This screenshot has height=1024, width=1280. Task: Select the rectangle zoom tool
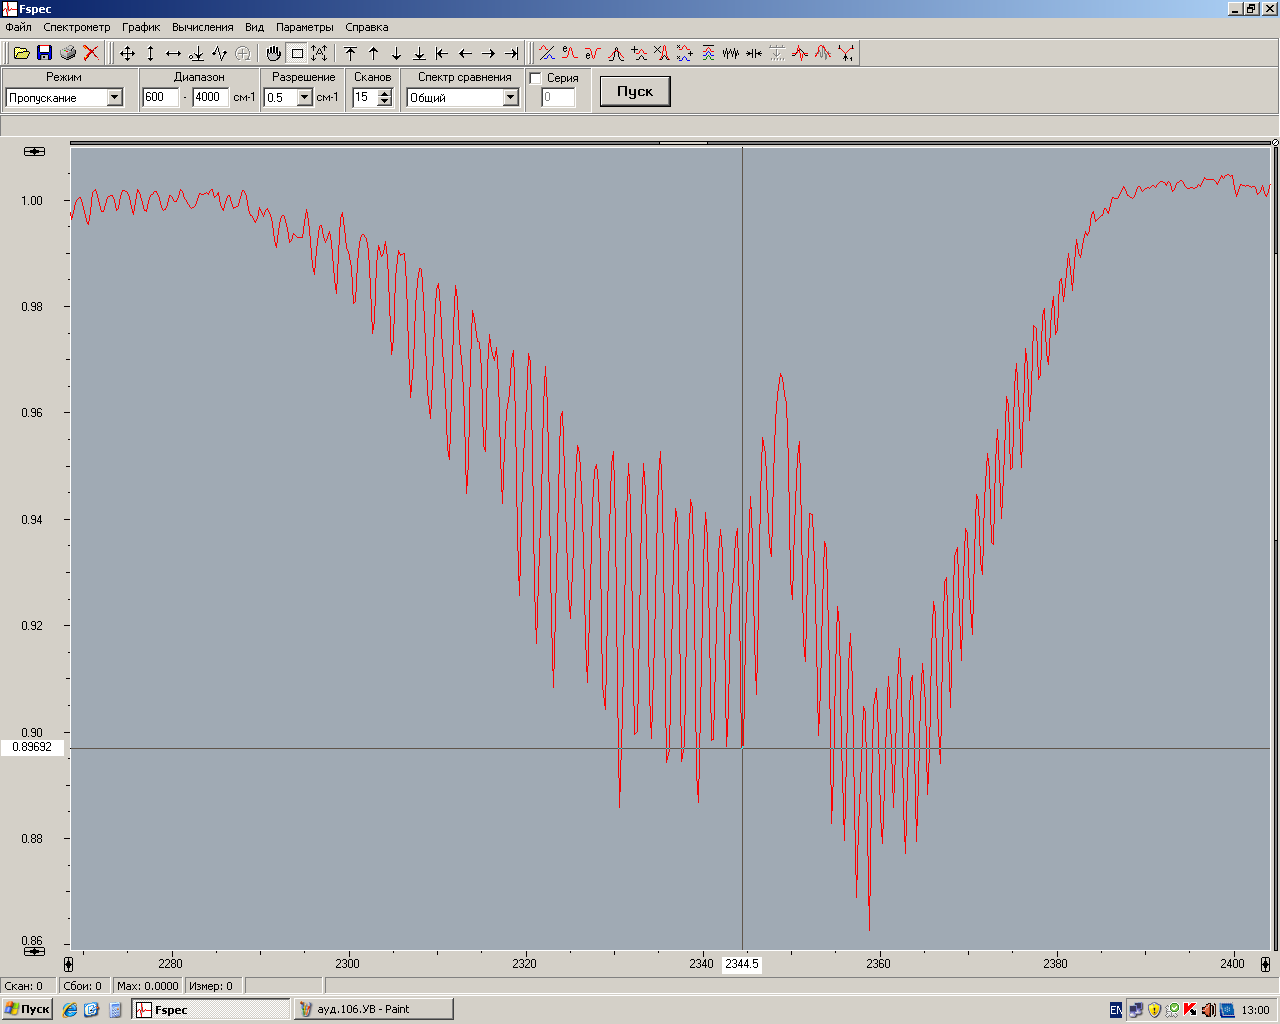click(x=296, y=53)
